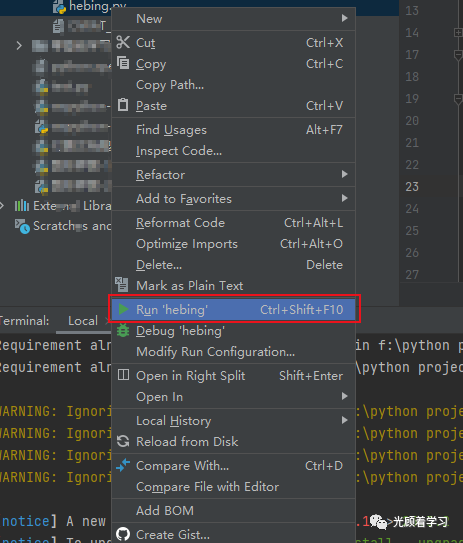Click the Open in Right Split icon
This screenshot has height=543, width=463.
click(x=123, y=375)
